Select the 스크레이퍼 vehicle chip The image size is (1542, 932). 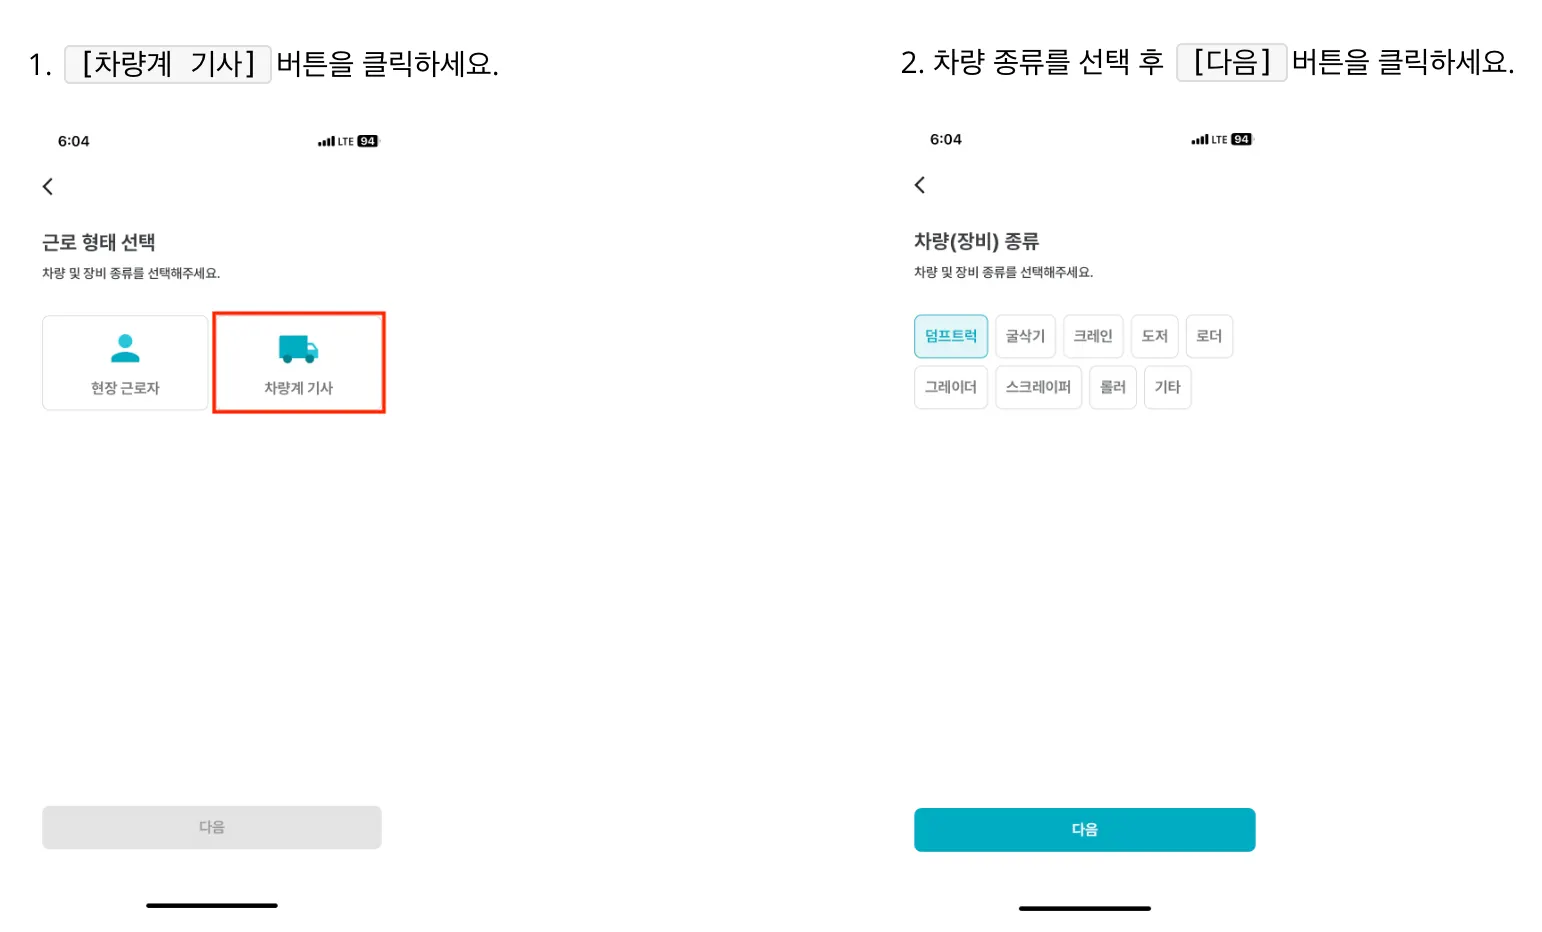click(x=1038, y=387)
